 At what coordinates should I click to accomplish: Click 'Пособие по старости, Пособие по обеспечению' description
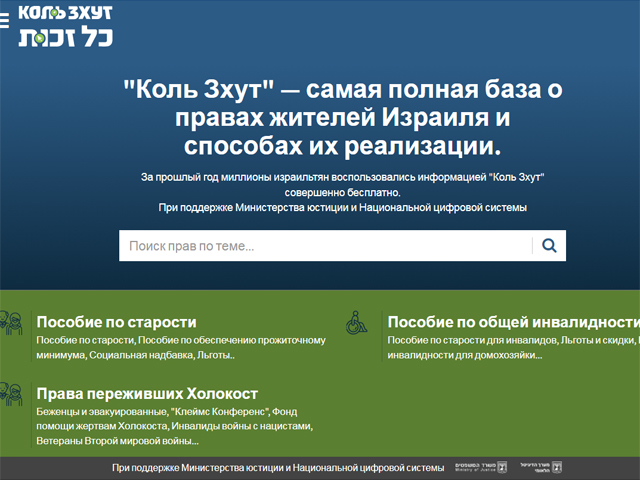[181, 348]
